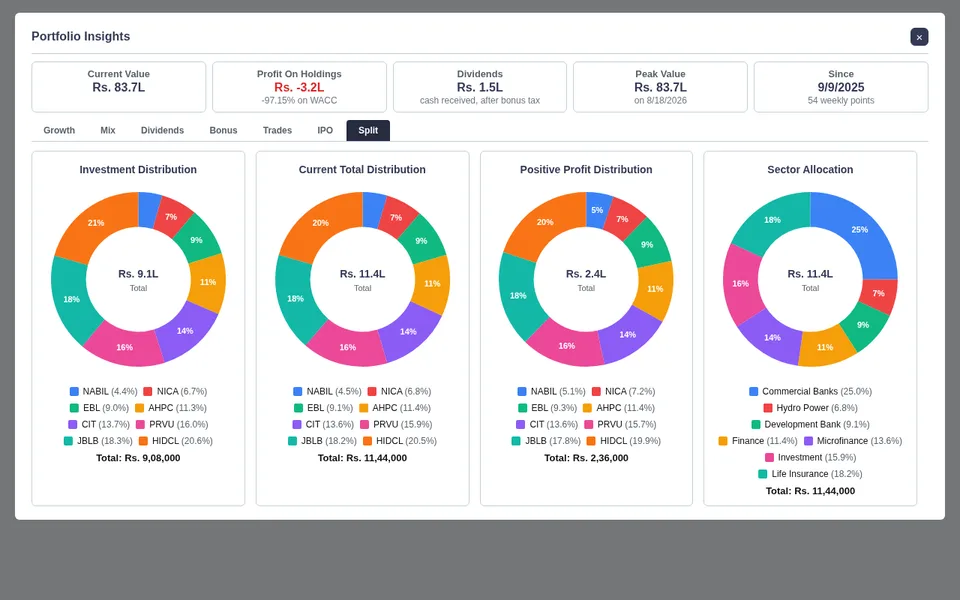Viewport: 960px width, 600px height.
Task: Toggle EBL legend entry in Investment Distribution
Action: [x=99, y=408]
